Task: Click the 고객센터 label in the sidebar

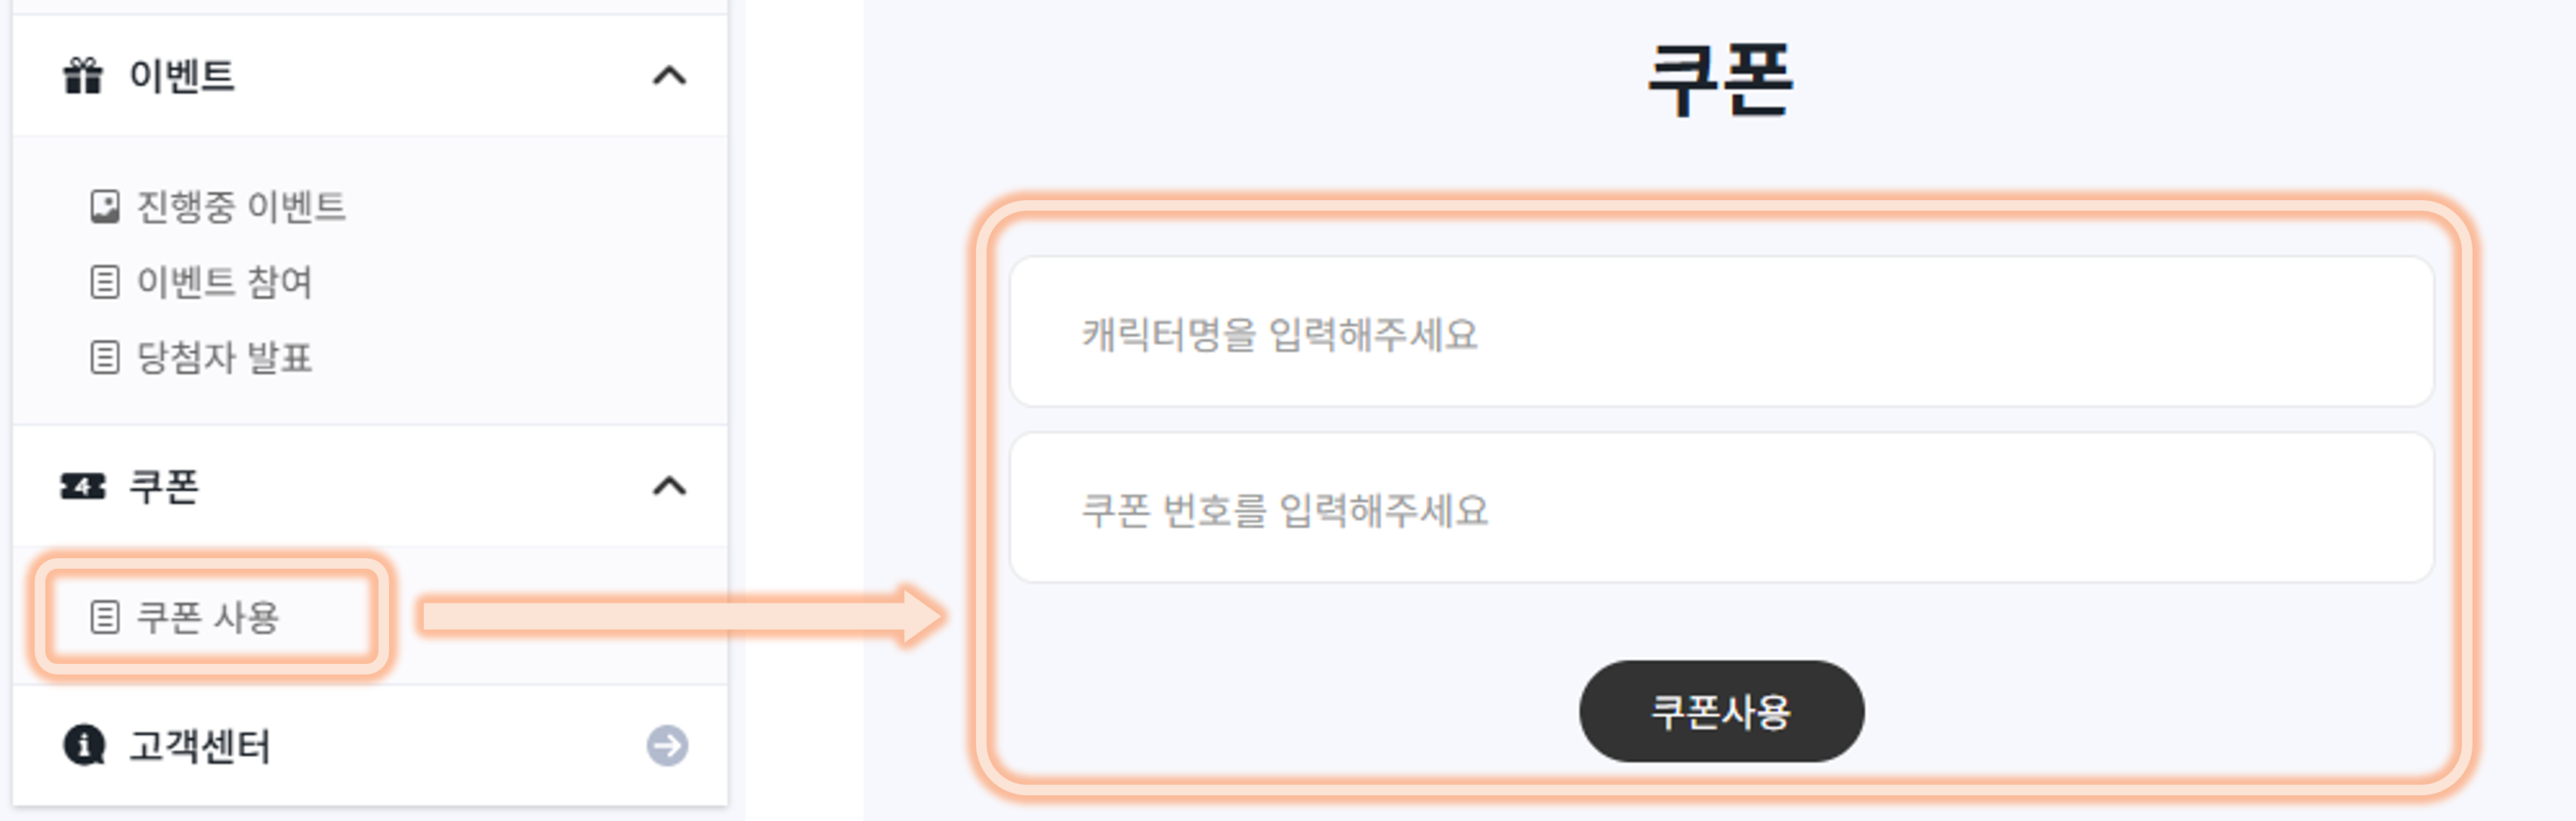Action: coord(200,746)
